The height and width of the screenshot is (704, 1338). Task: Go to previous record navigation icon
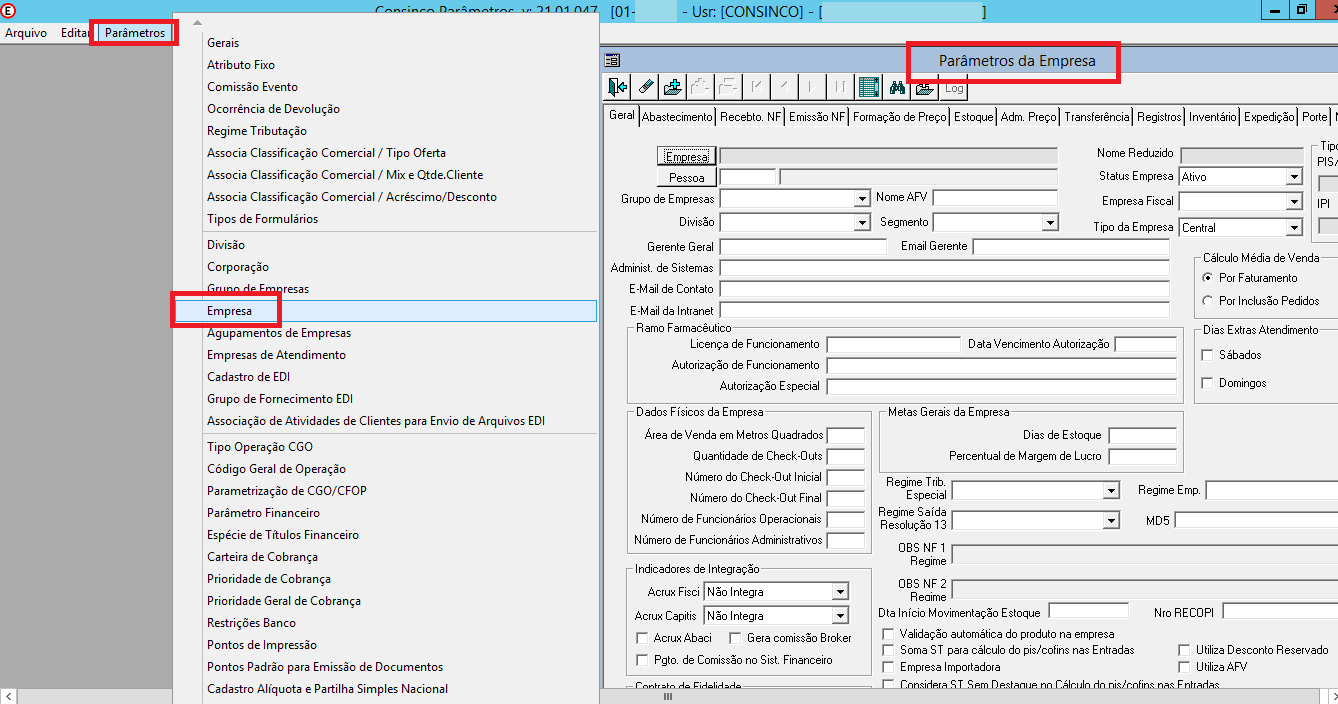pos(785,87)
